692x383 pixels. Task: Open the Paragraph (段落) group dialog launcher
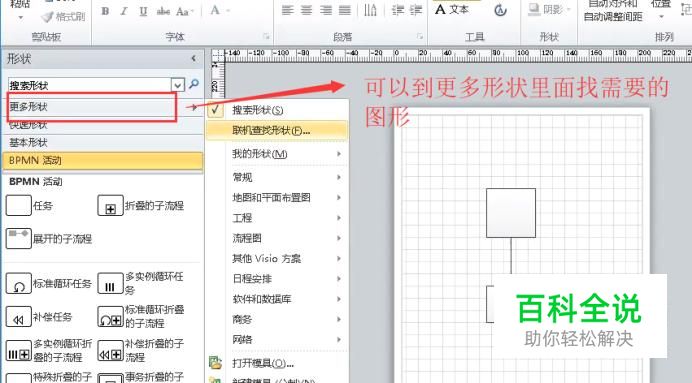point(420,37)
